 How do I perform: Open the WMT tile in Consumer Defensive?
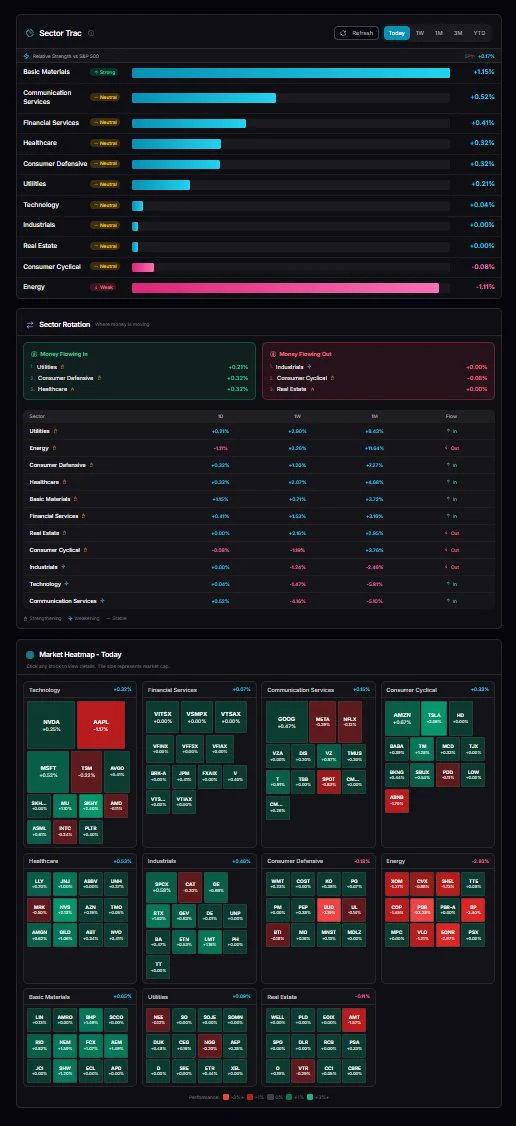pyautogui.click(x=278, y=883)
